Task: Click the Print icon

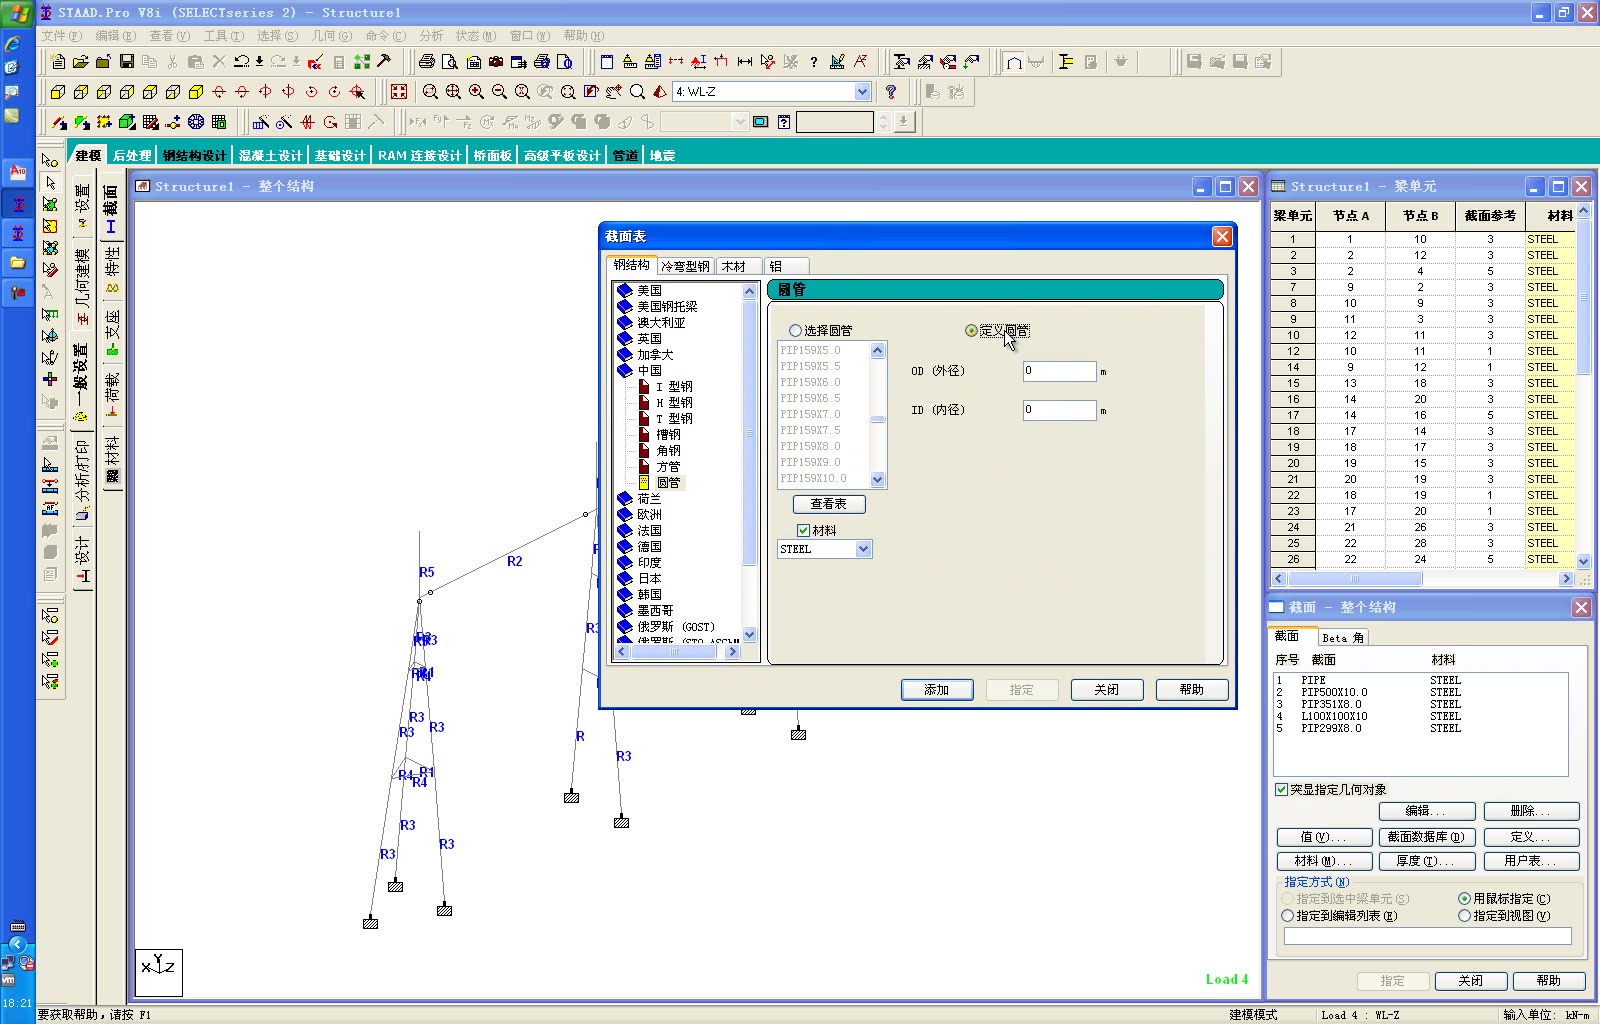Action: pyautogui.click(x=427, y=62)
